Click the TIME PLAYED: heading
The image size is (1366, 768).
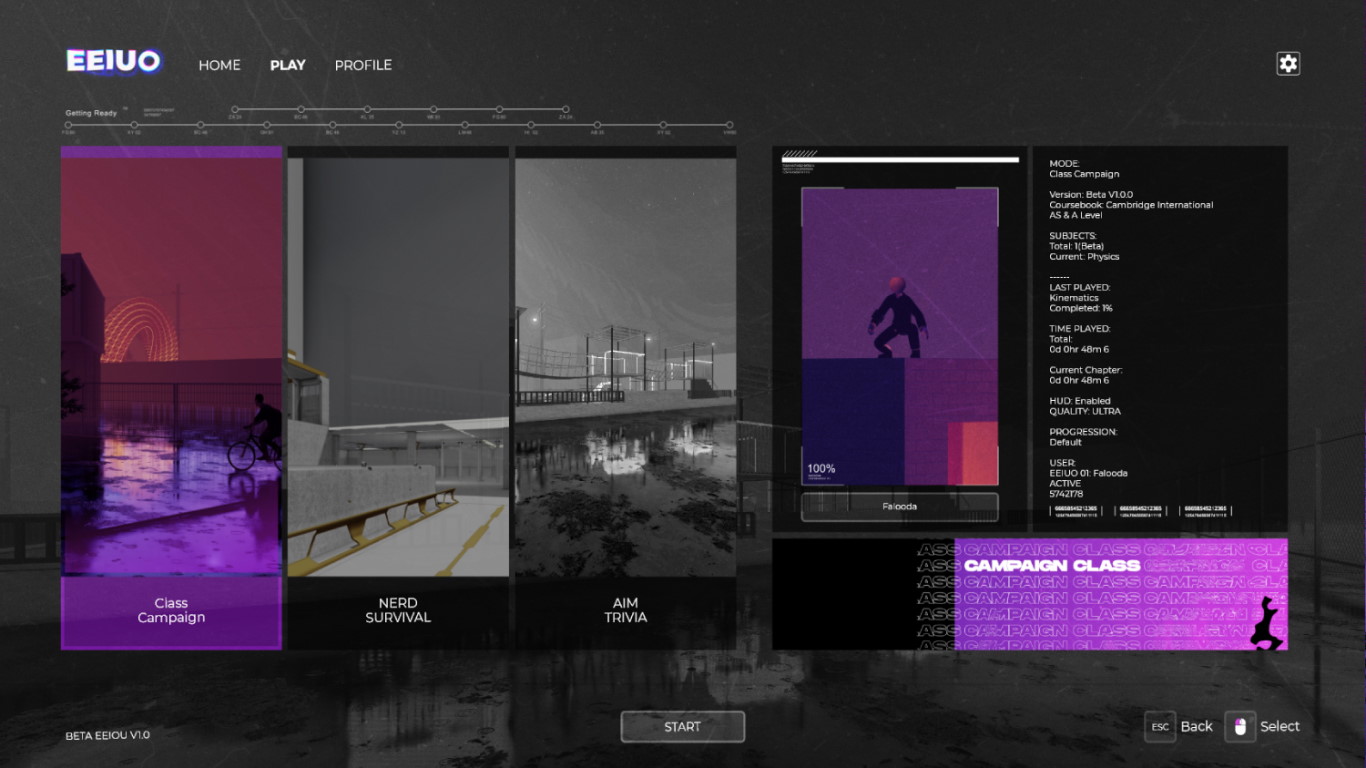(x=1080, y=329)
